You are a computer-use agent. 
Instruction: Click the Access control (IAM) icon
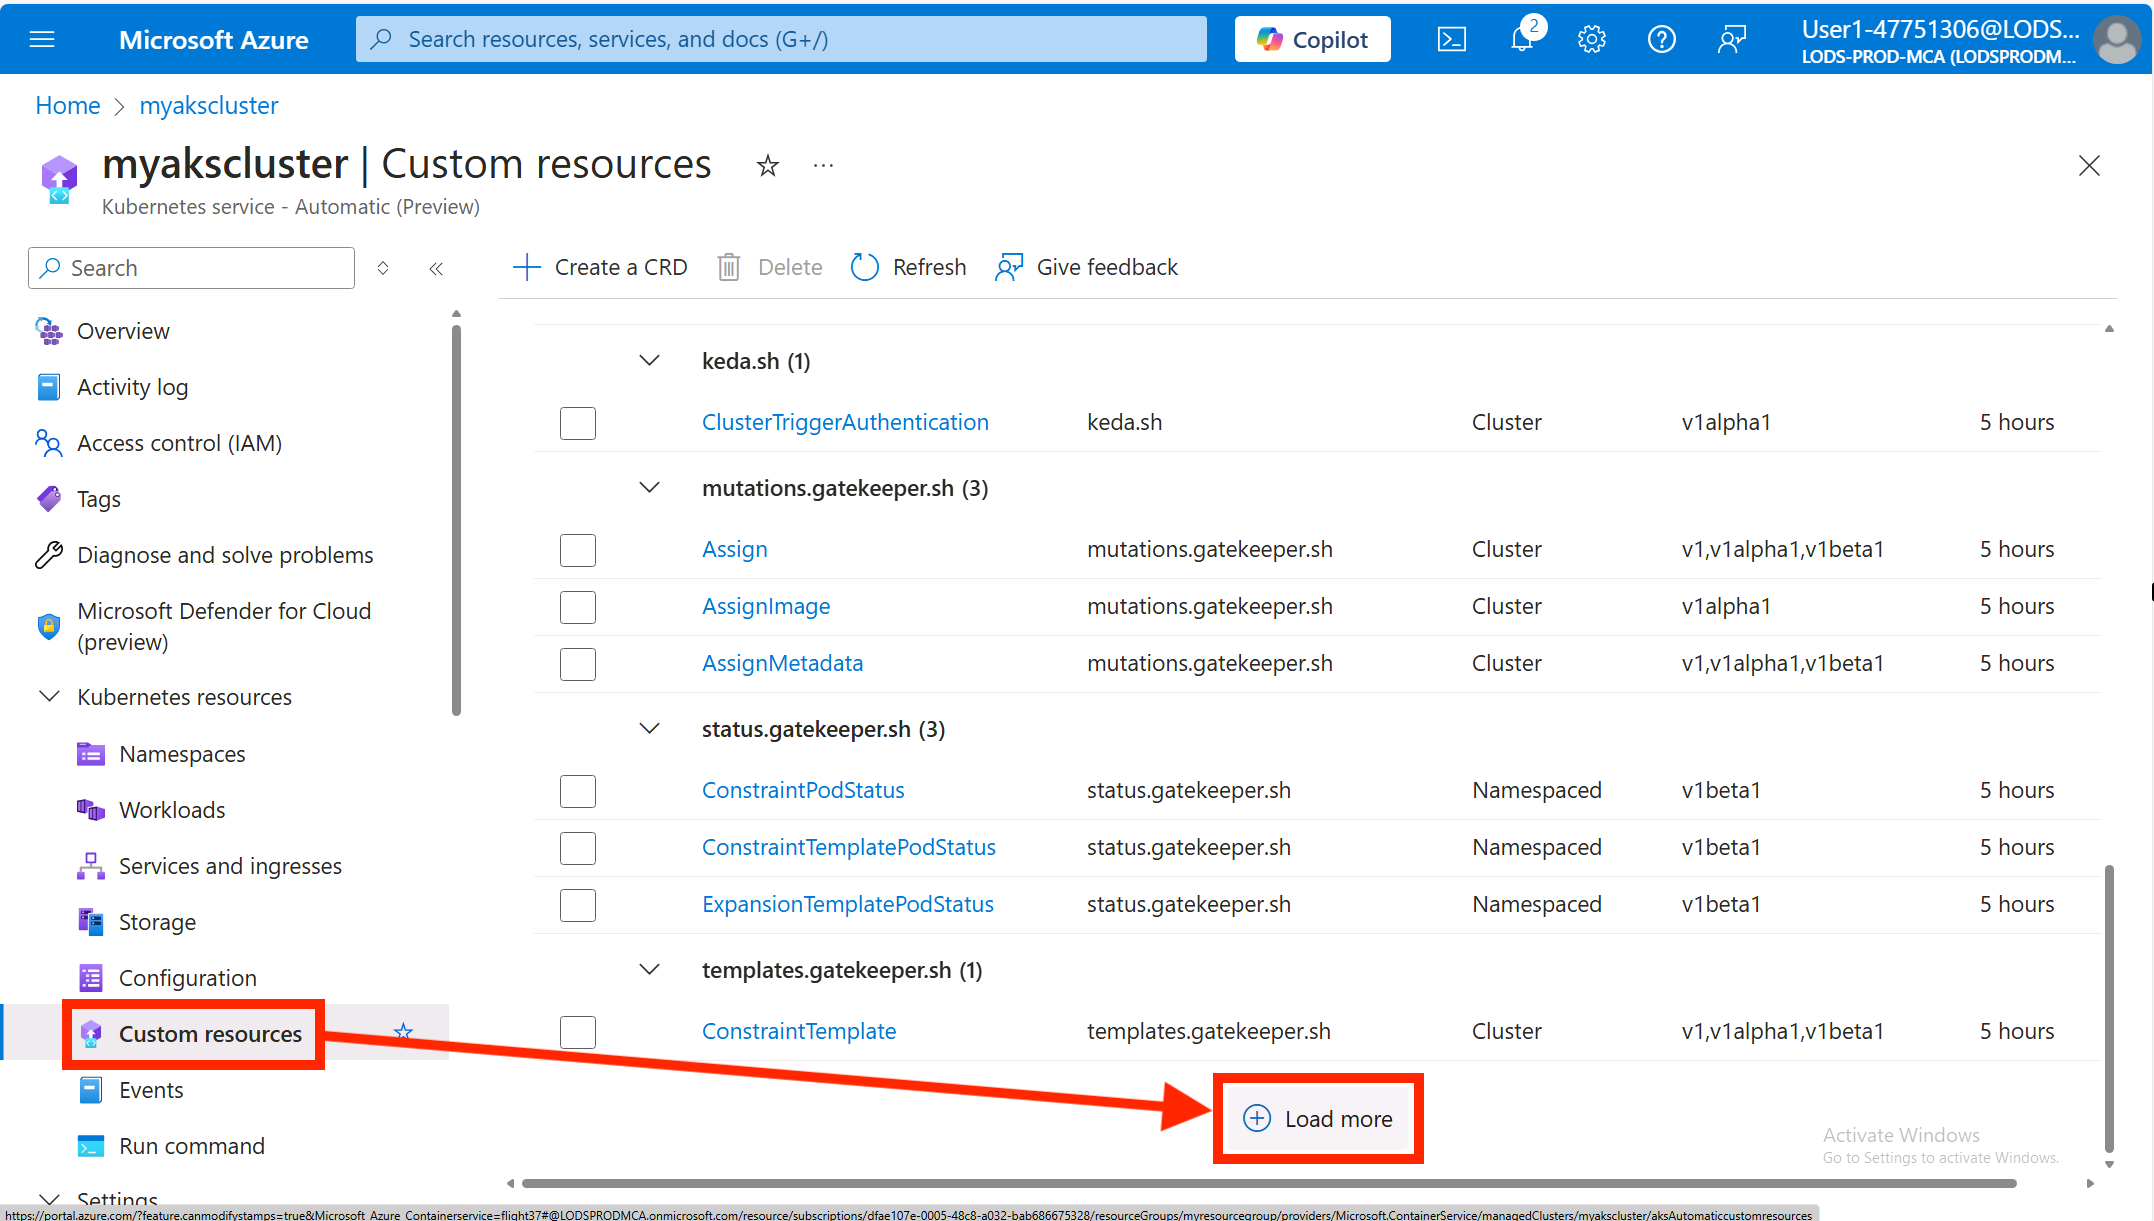pyautogui.click(x=49, y=443)
